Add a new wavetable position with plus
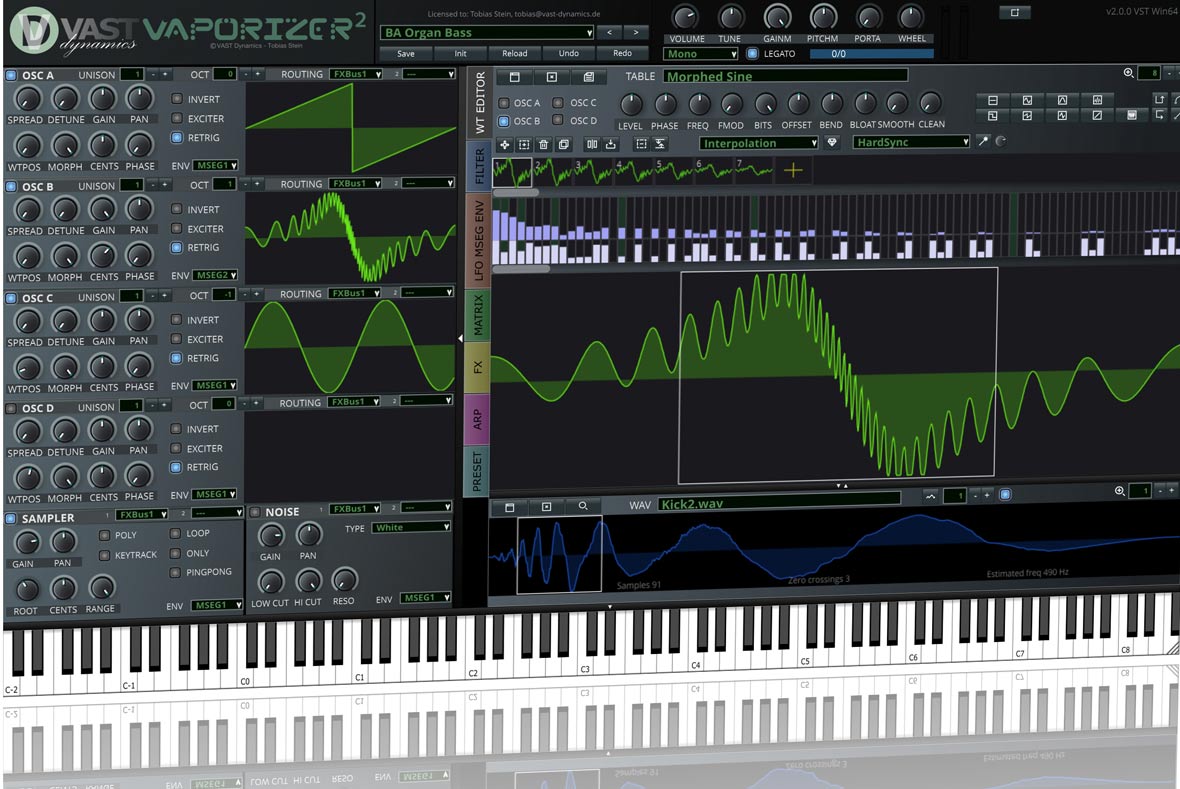Viewport: 1180px width, 789px height. (793, 171)
